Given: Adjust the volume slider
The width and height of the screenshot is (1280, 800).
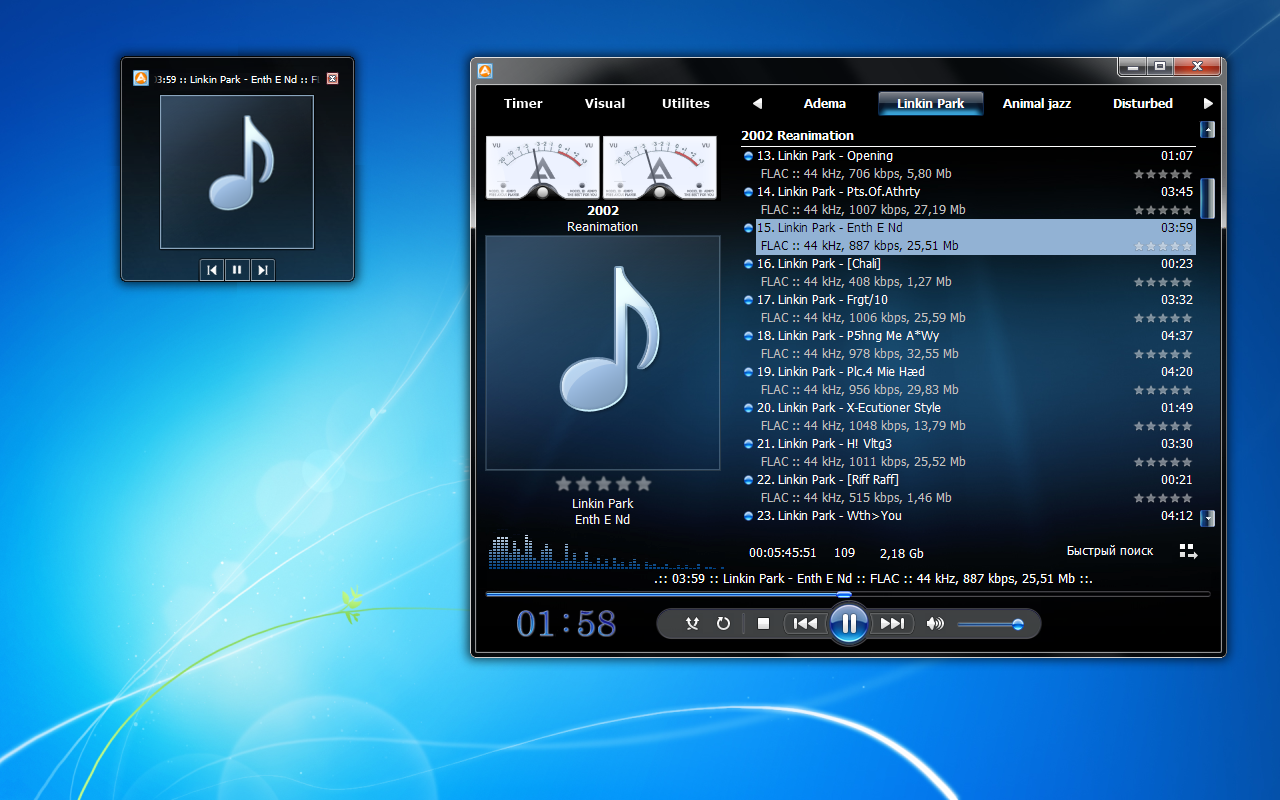Looking at the screenshot, I should point(990,625).
